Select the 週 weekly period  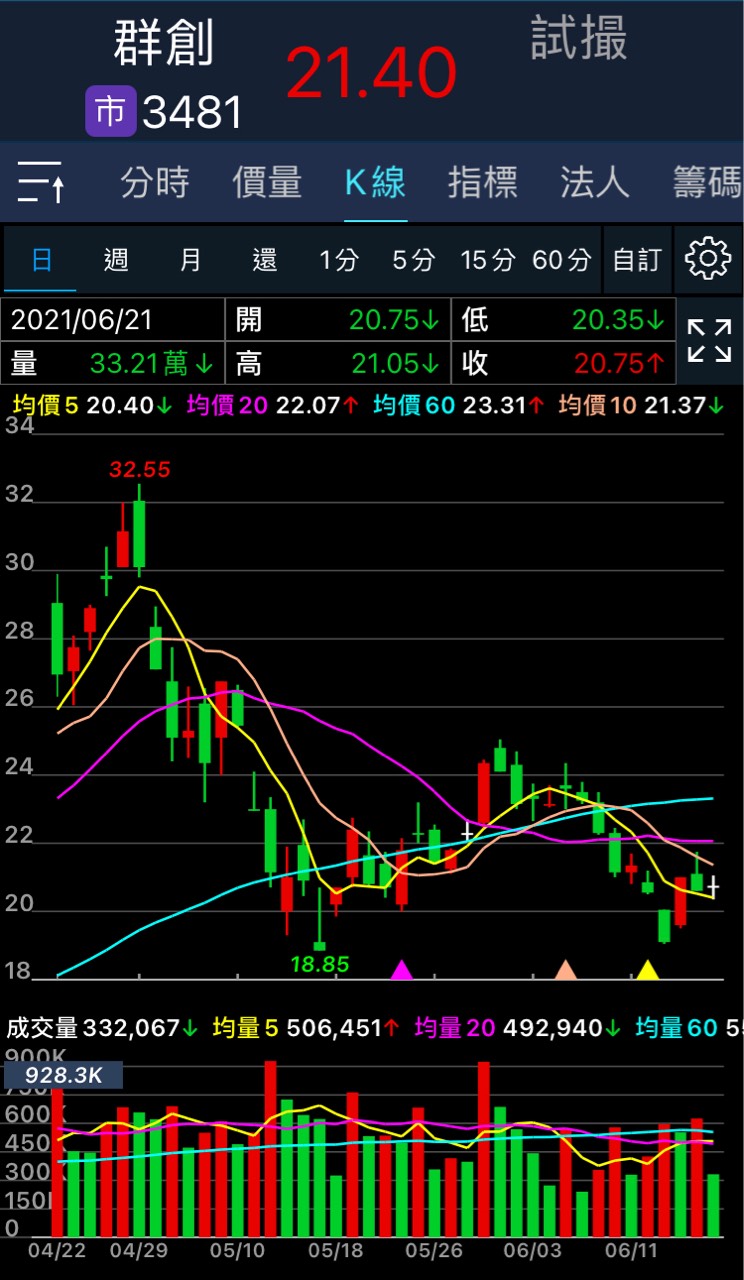tap(116, 261)
